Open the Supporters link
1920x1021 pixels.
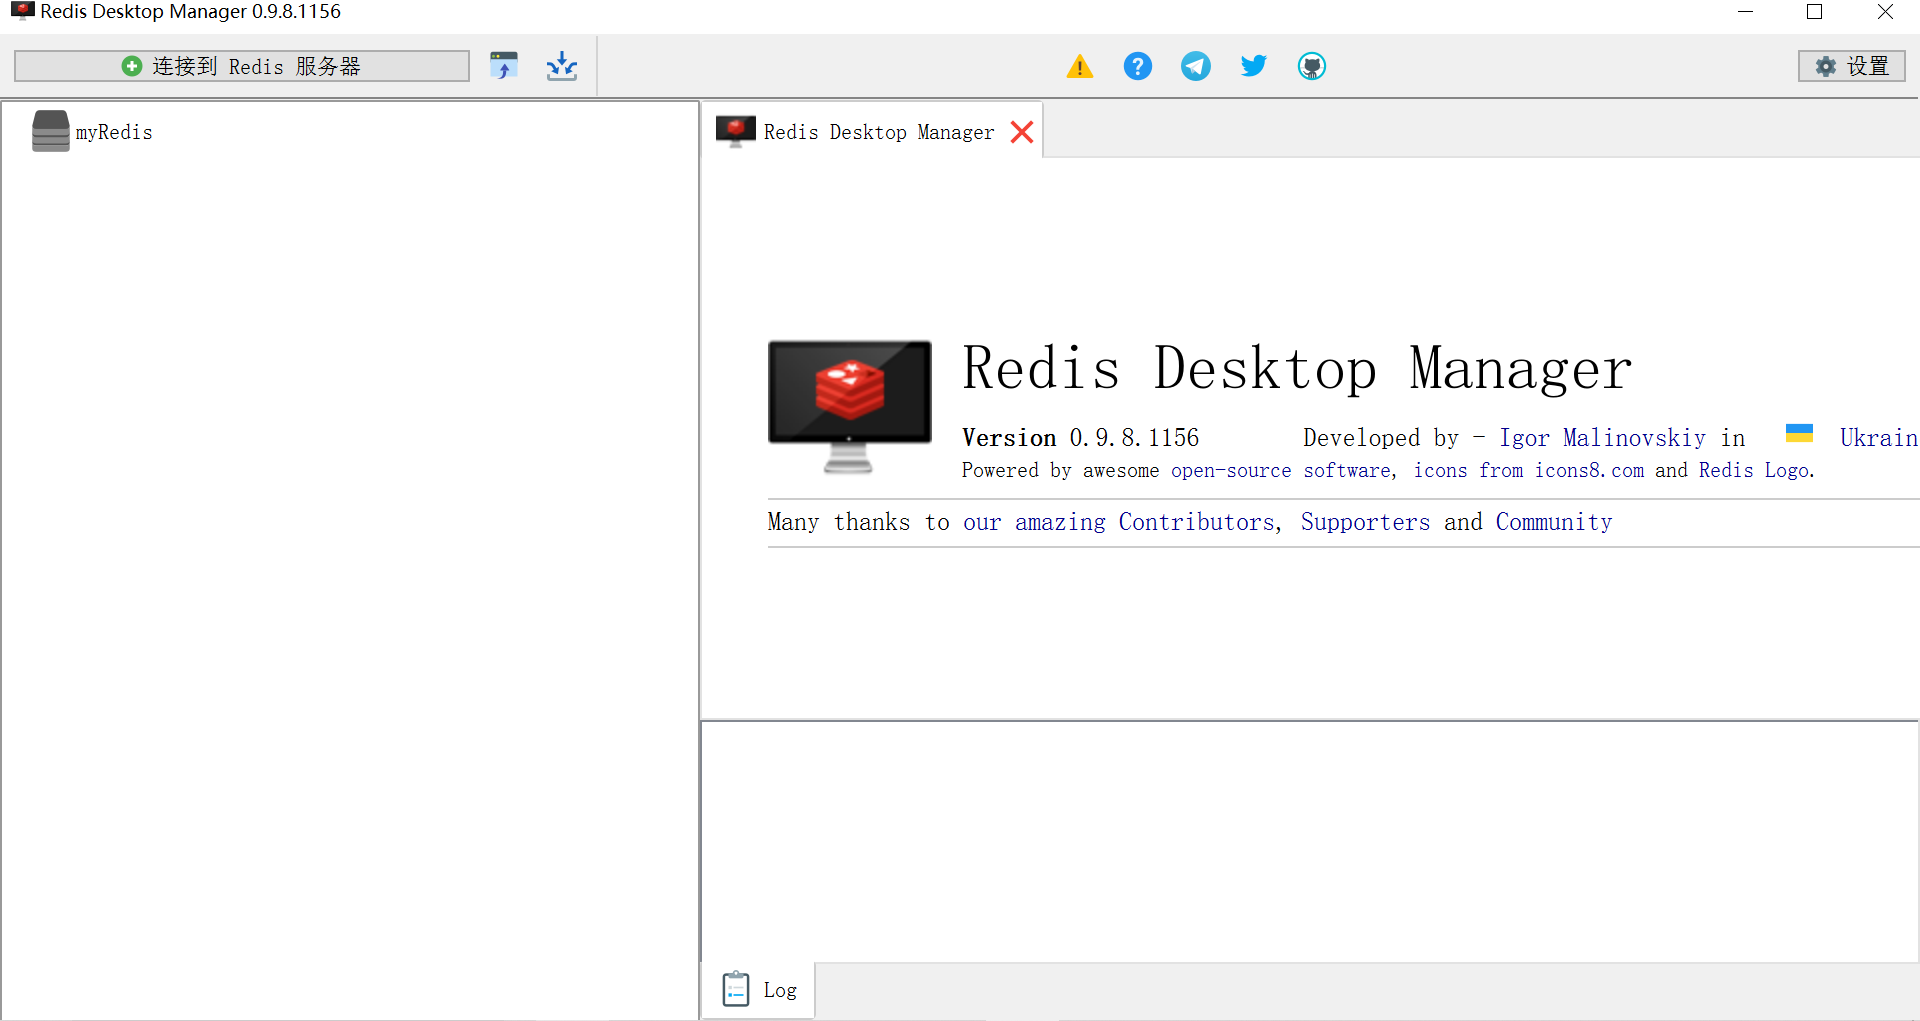point(1365,522)
